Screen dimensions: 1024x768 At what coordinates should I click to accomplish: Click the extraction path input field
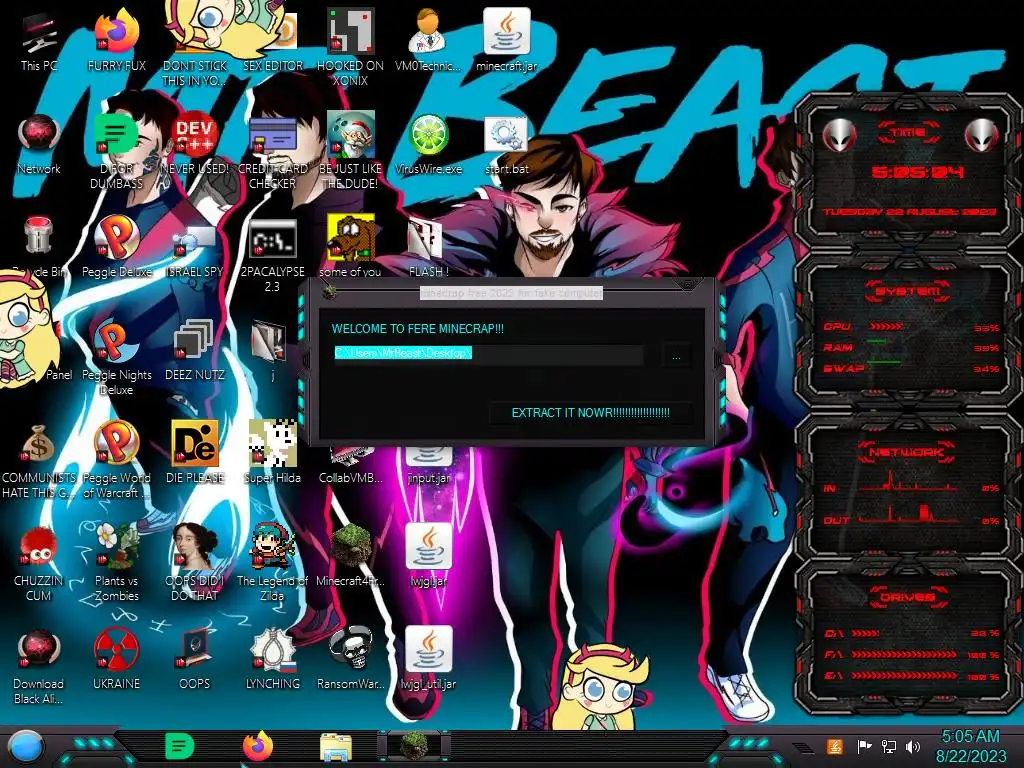488,353
